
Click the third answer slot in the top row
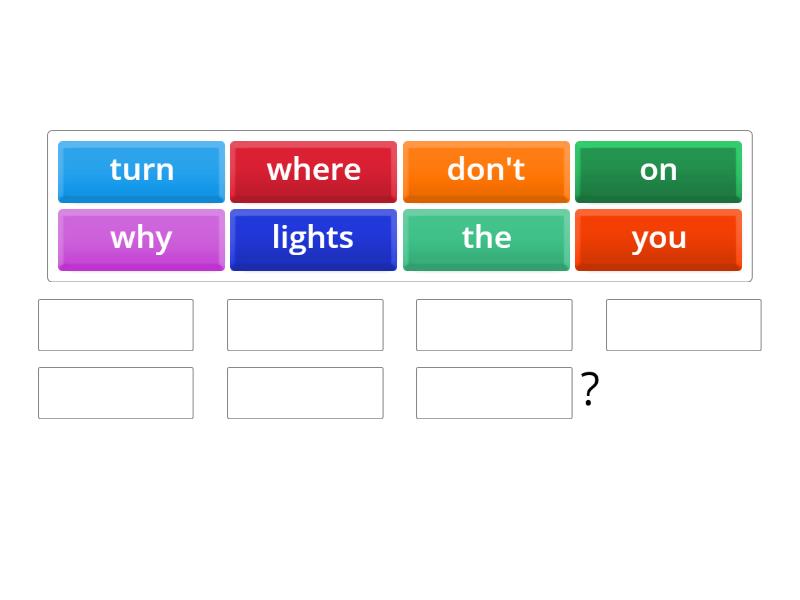pyautogui.click(x=493, y=324)
